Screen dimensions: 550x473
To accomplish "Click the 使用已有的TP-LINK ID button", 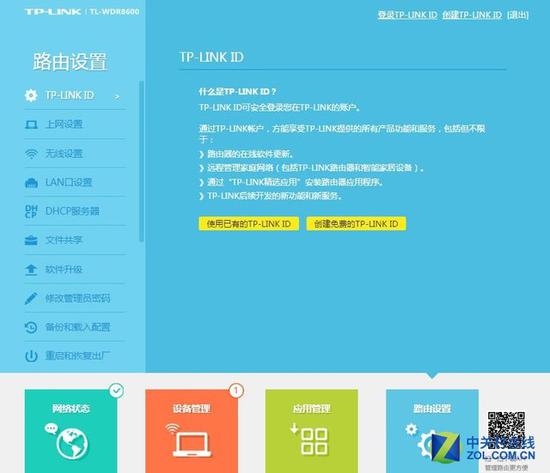I will coord(249,224).
